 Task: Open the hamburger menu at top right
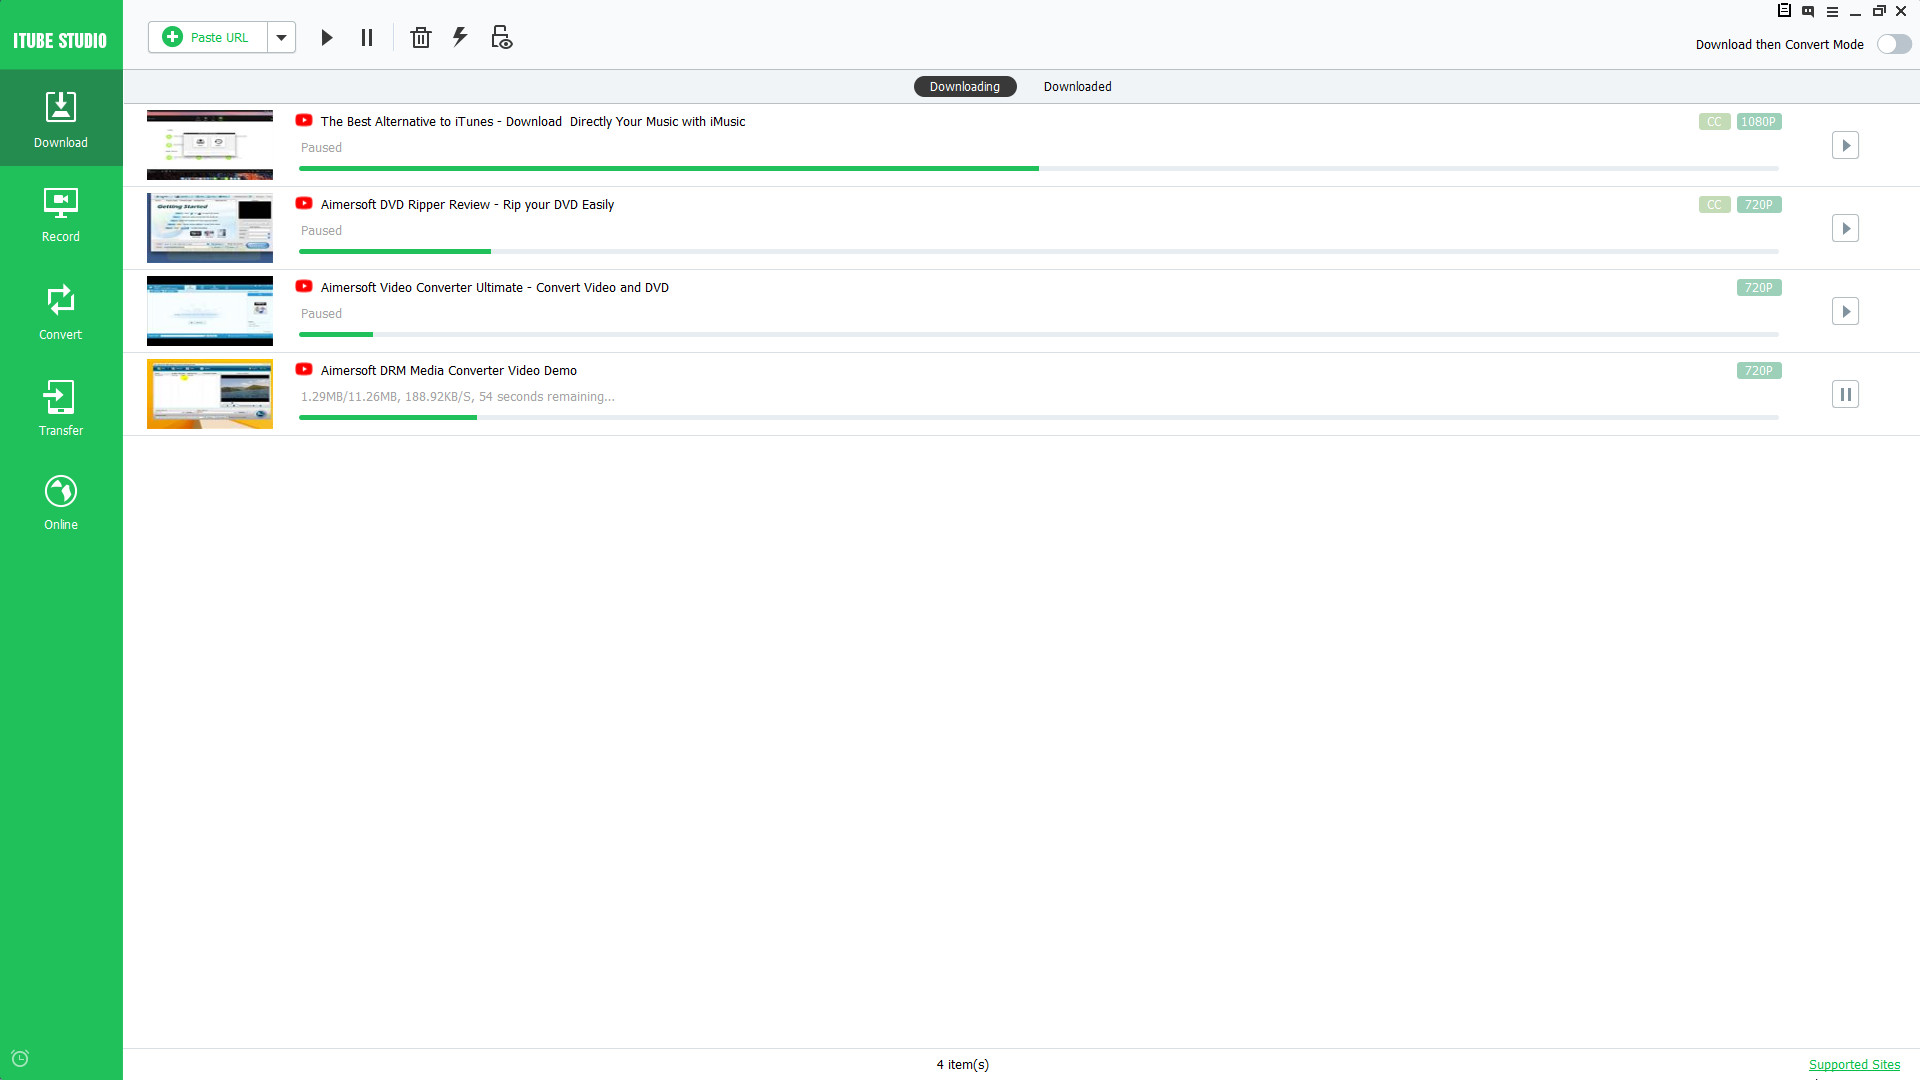(x=1832, y=11)
